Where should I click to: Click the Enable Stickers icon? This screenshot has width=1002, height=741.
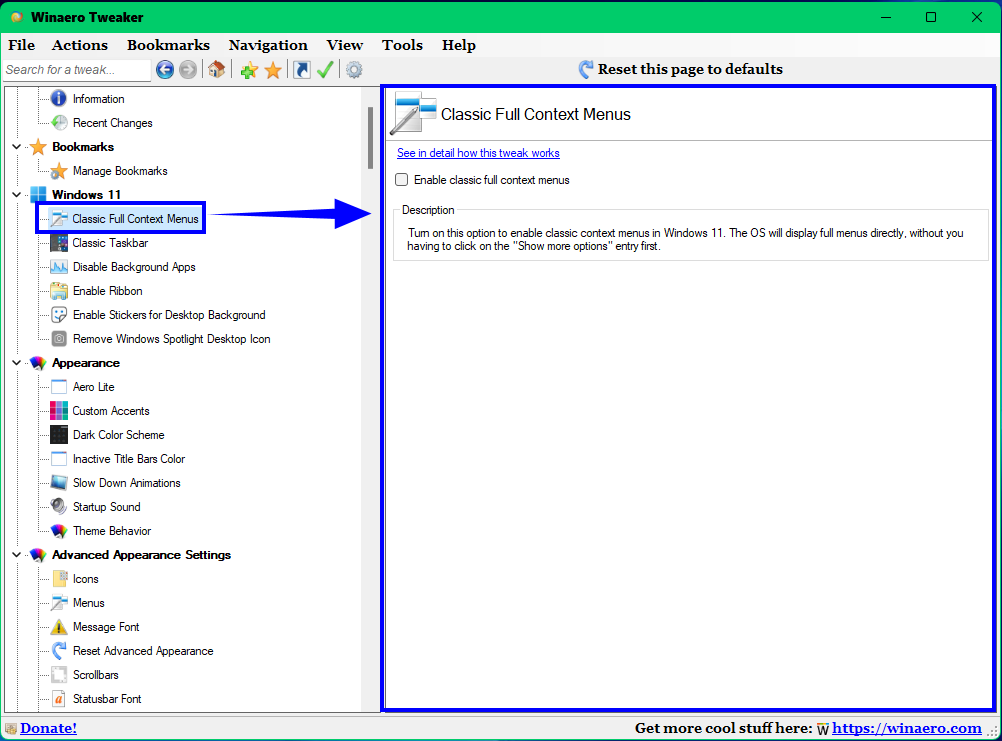click(x=59, y=315)
